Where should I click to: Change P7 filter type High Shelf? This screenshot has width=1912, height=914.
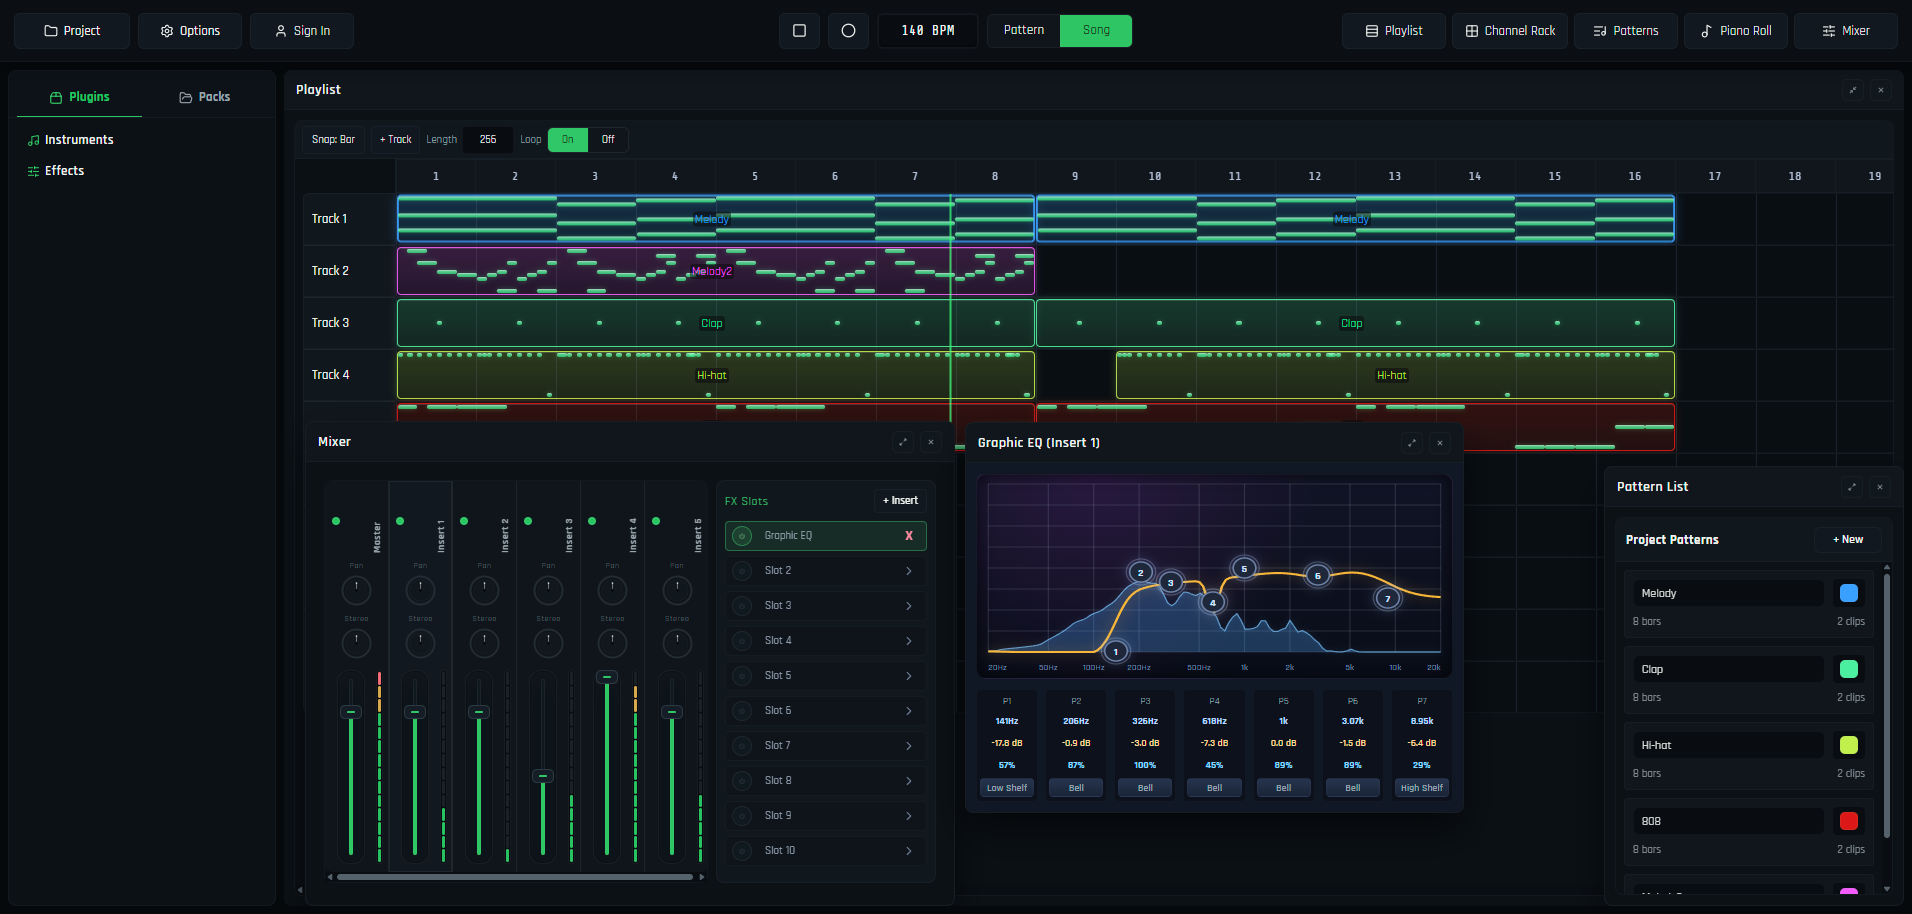click(x=1422, y=788)
